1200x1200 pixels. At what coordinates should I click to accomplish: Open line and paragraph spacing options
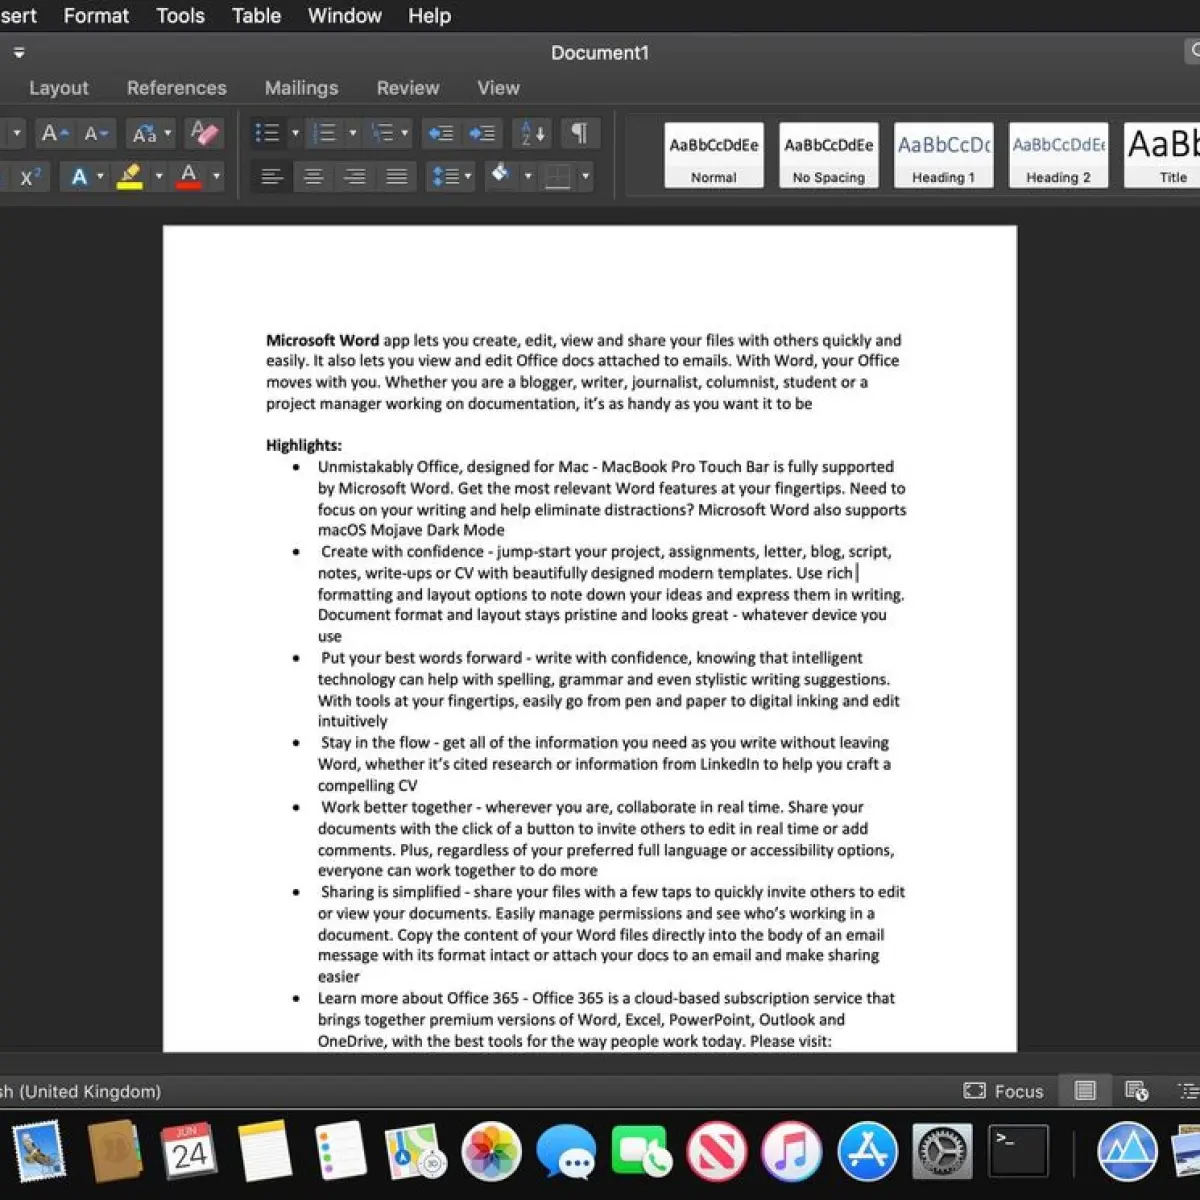pos(450,177)
